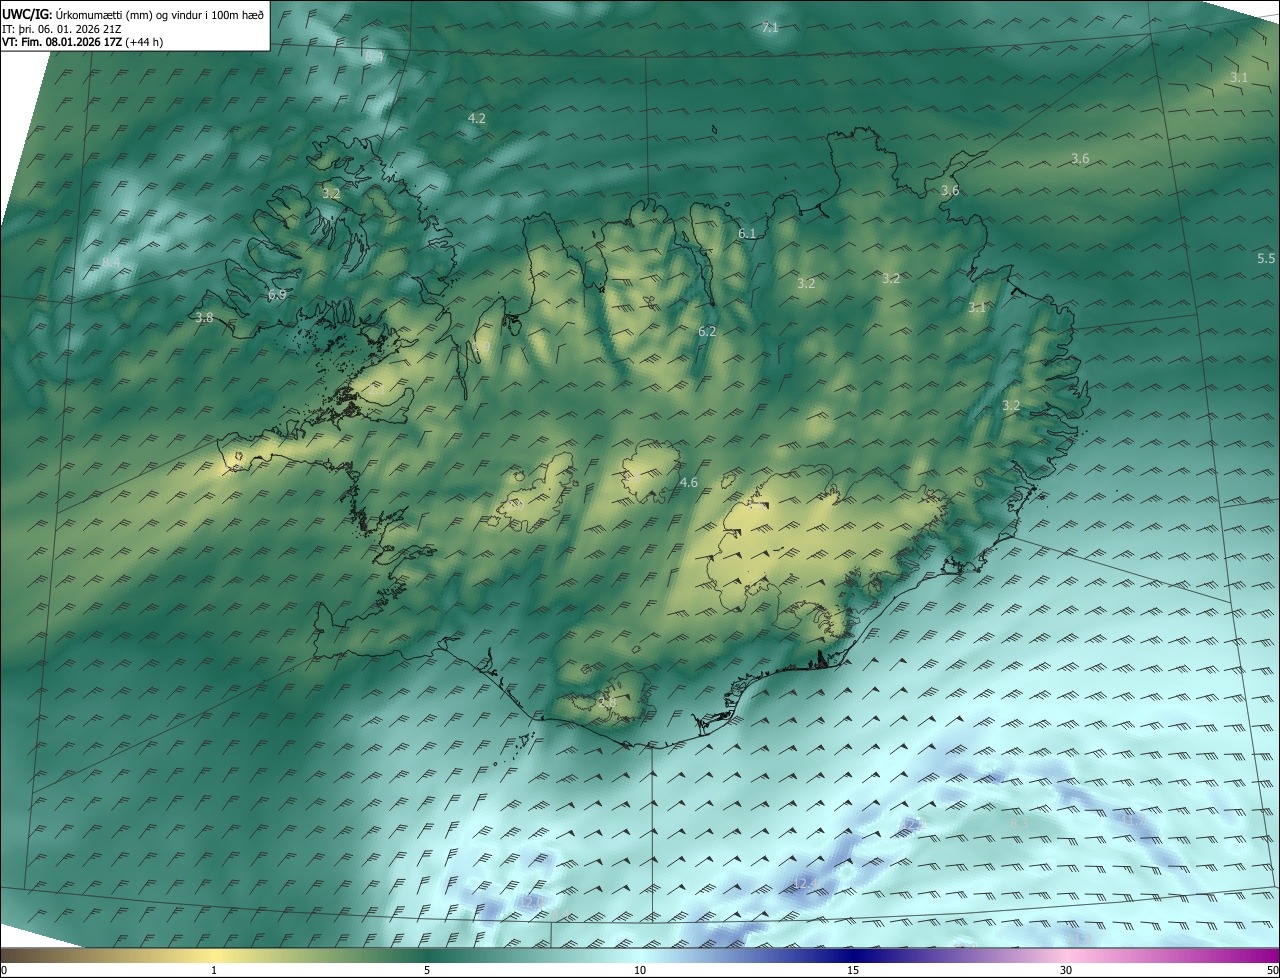Click the 6.9 value label

click(x=277, y=295)
